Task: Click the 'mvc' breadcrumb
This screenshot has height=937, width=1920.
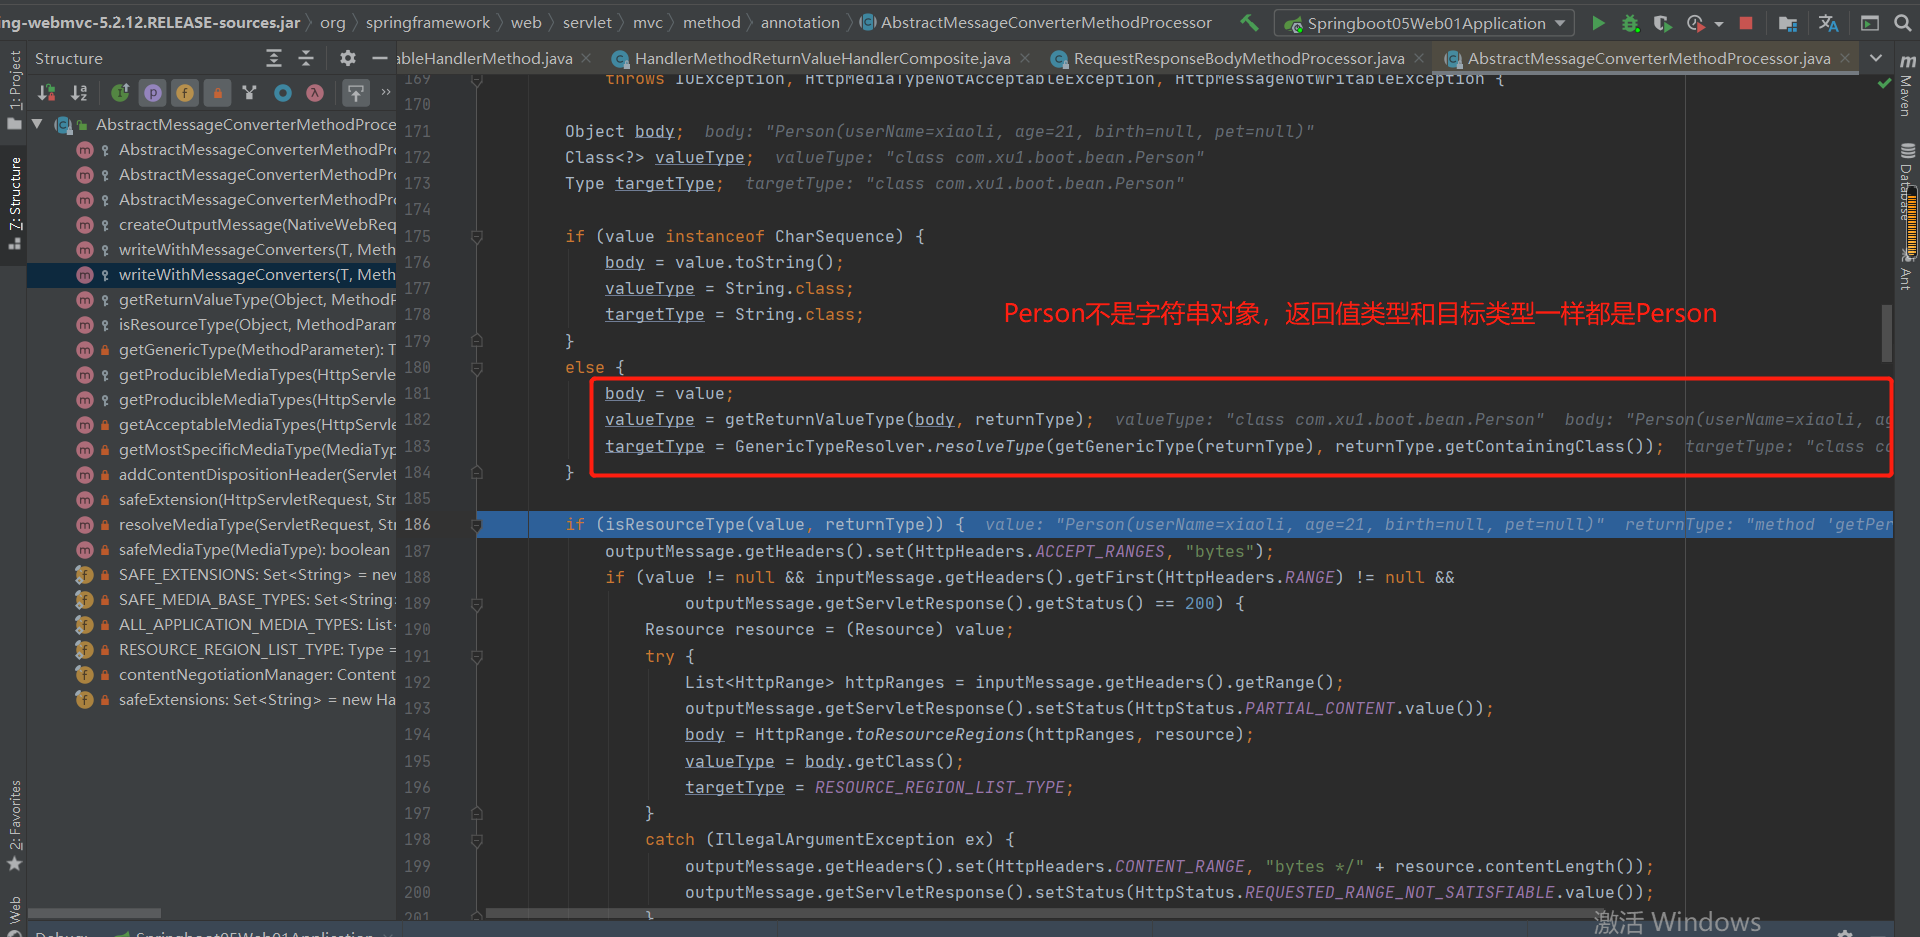Action: pos(647,22)
